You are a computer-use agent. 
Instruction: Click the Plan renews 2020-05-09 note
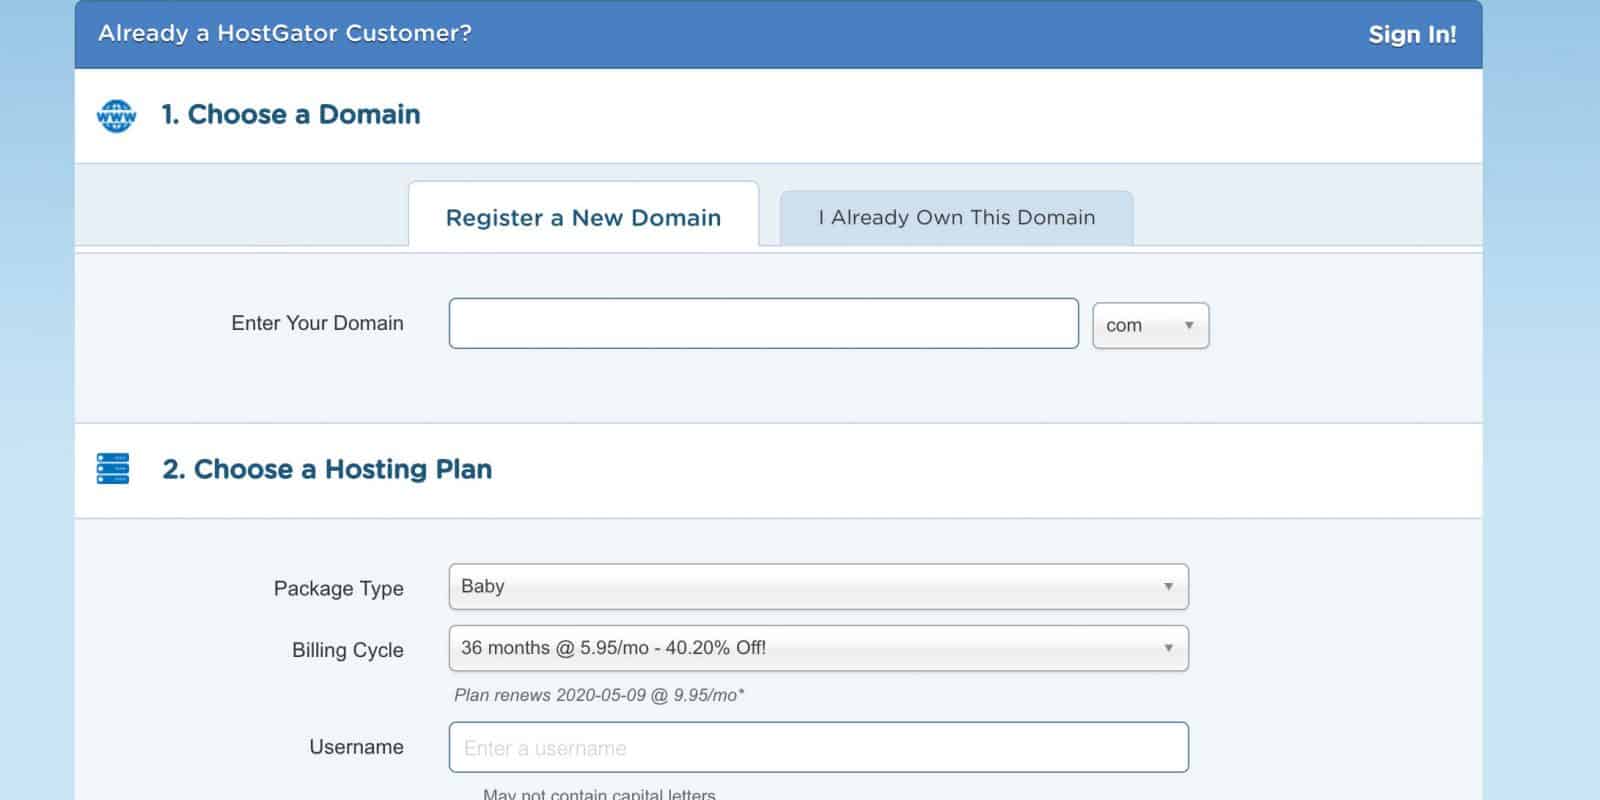pos(599,695)
